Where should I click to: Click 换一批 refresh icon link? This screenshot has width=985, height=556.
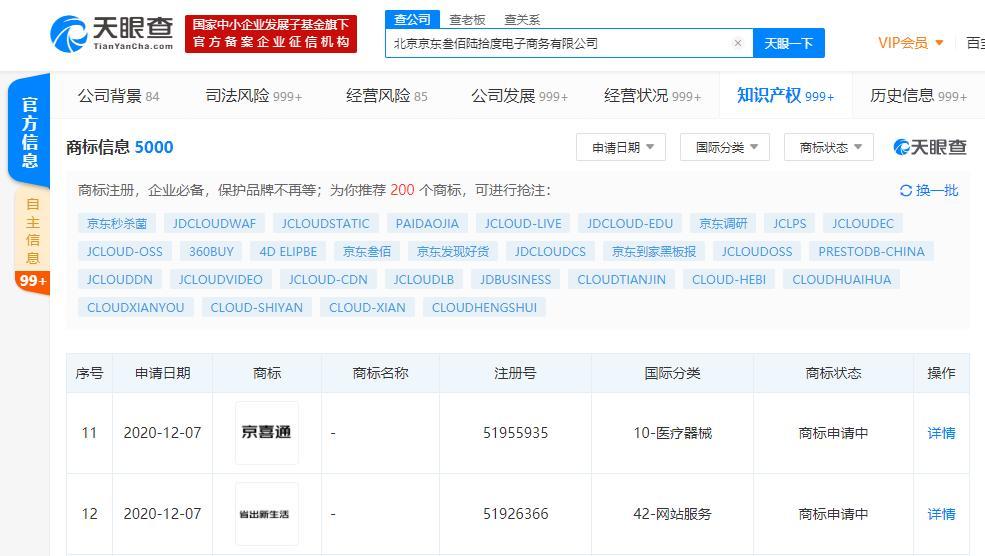coord(929,190)
